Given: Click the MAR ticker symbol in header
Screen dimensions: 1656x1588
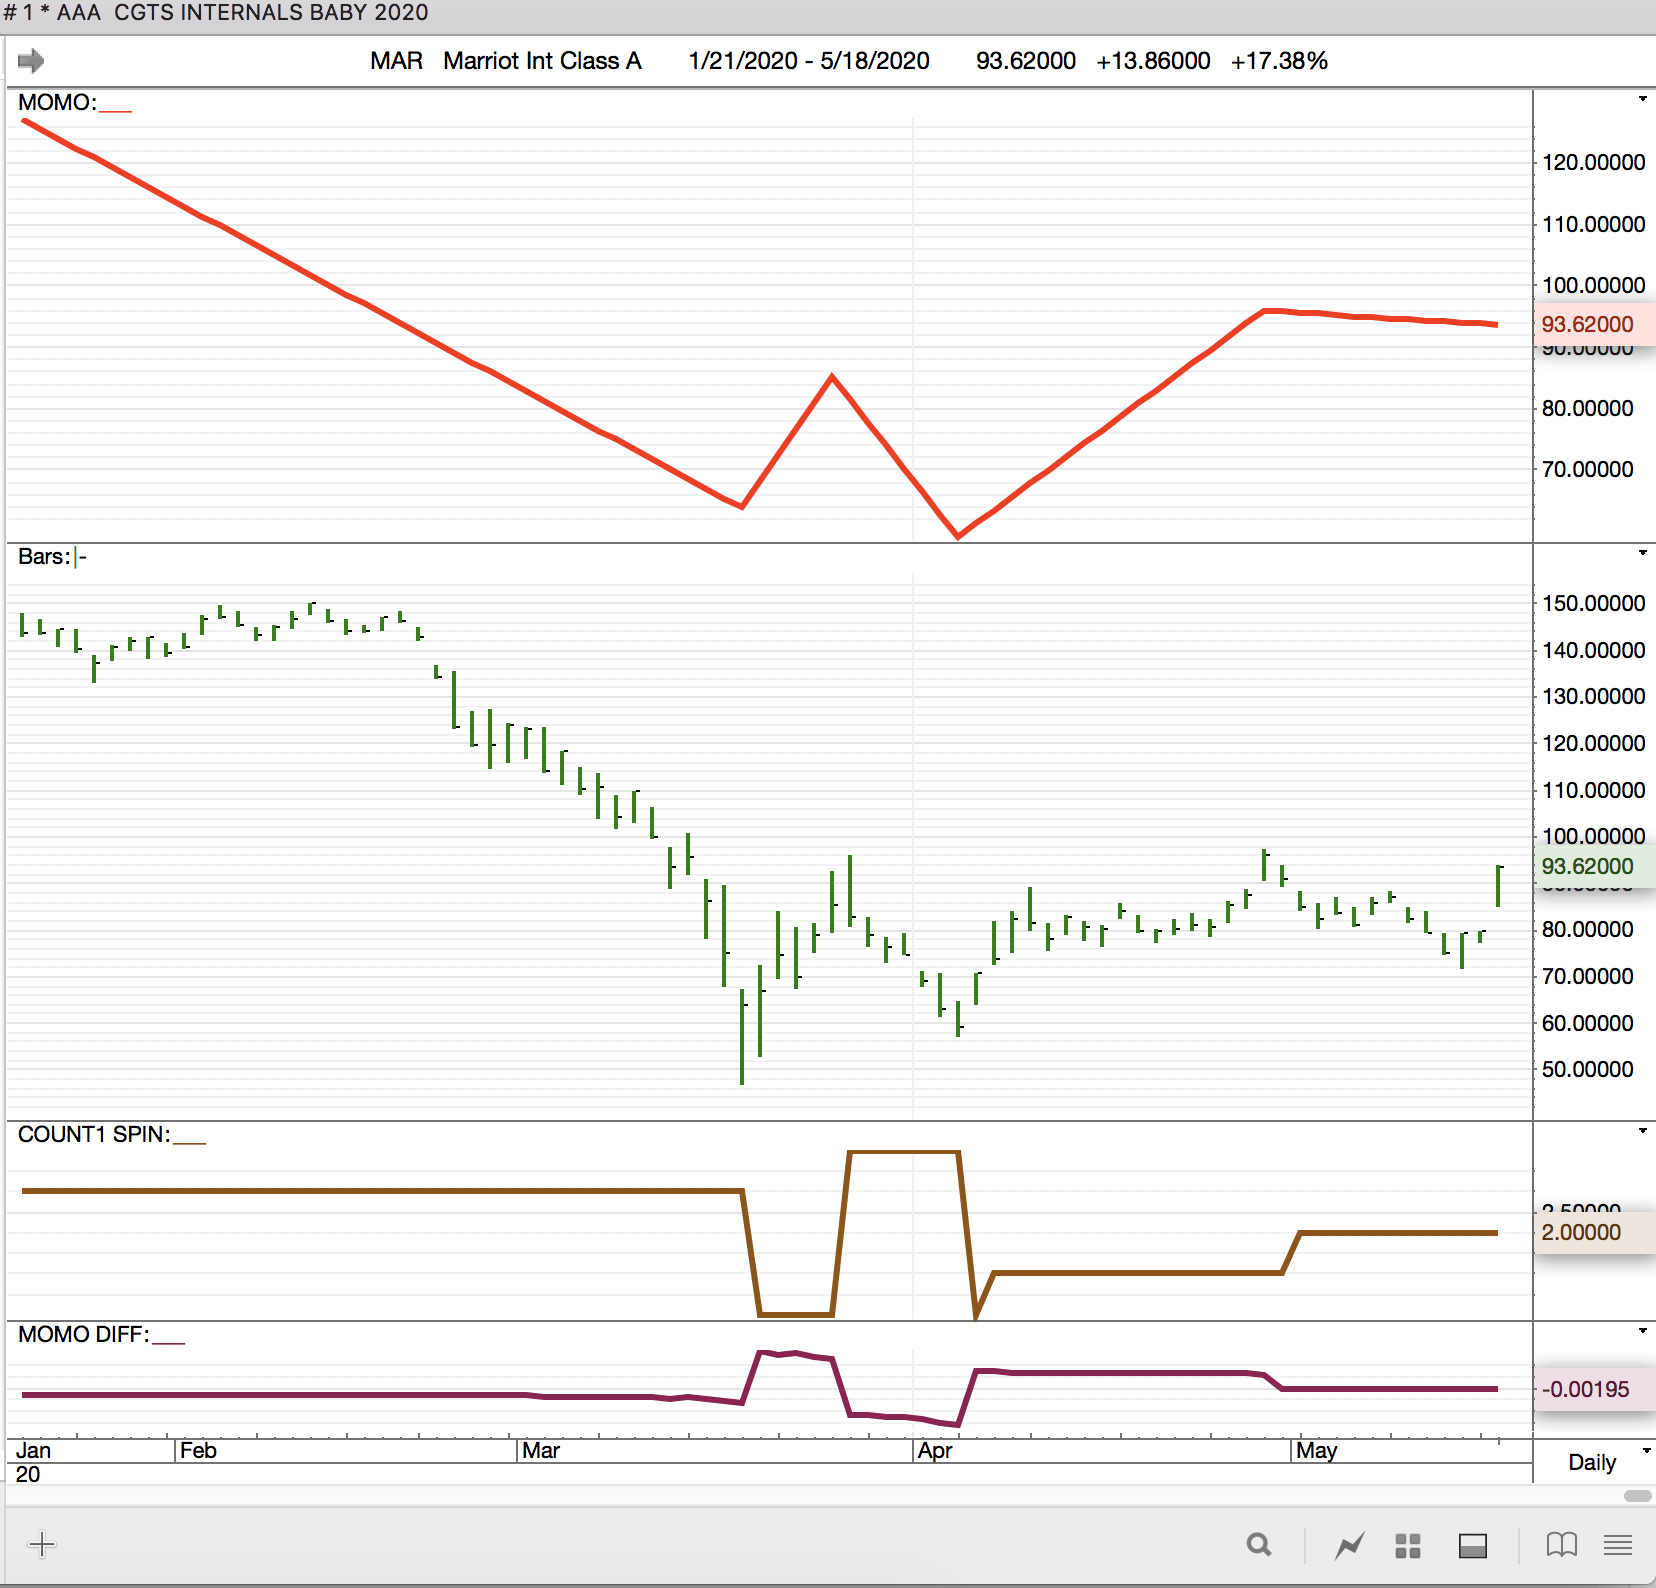Looking at the screenshot, I should tap(396, 61).
